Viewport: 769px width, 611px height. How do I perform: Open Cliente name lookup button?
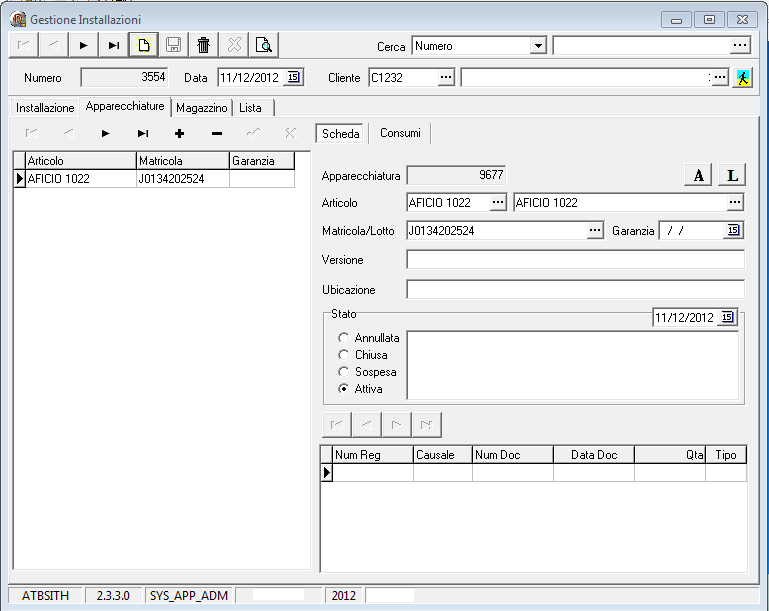(719, 77)
